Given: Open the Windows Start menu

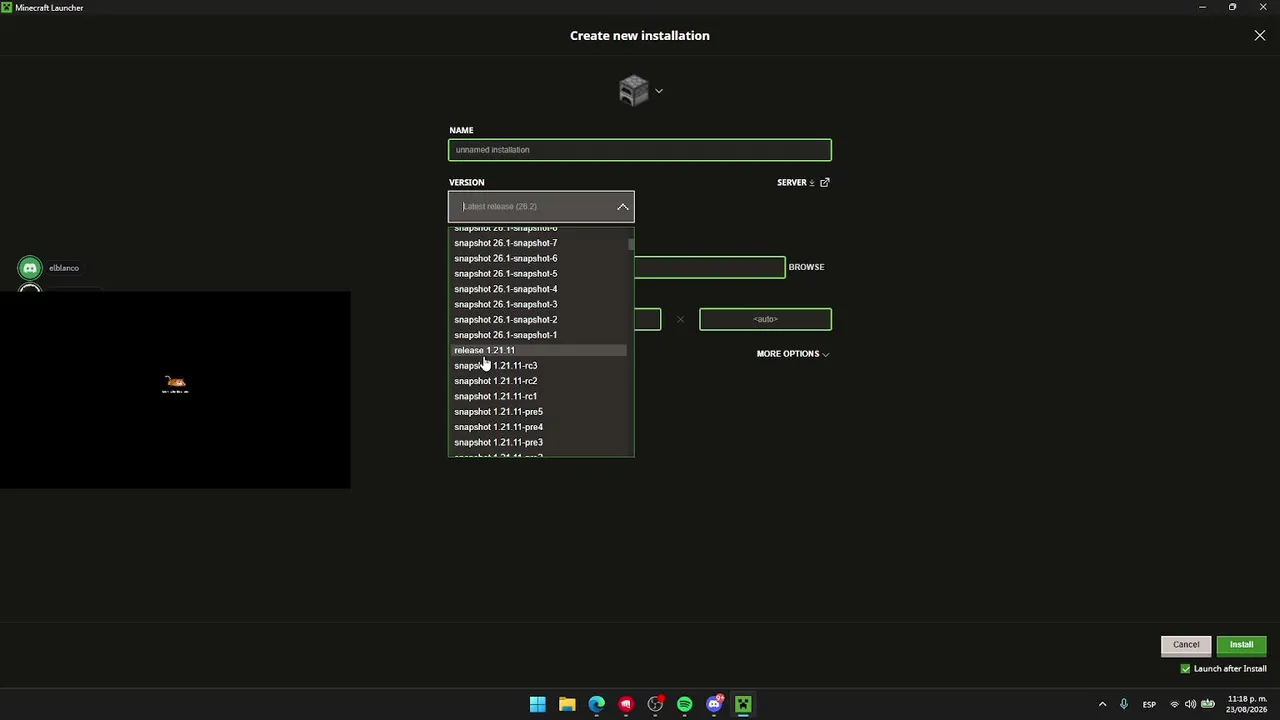Looking at the screenshot, I should (x=537, y=705).
